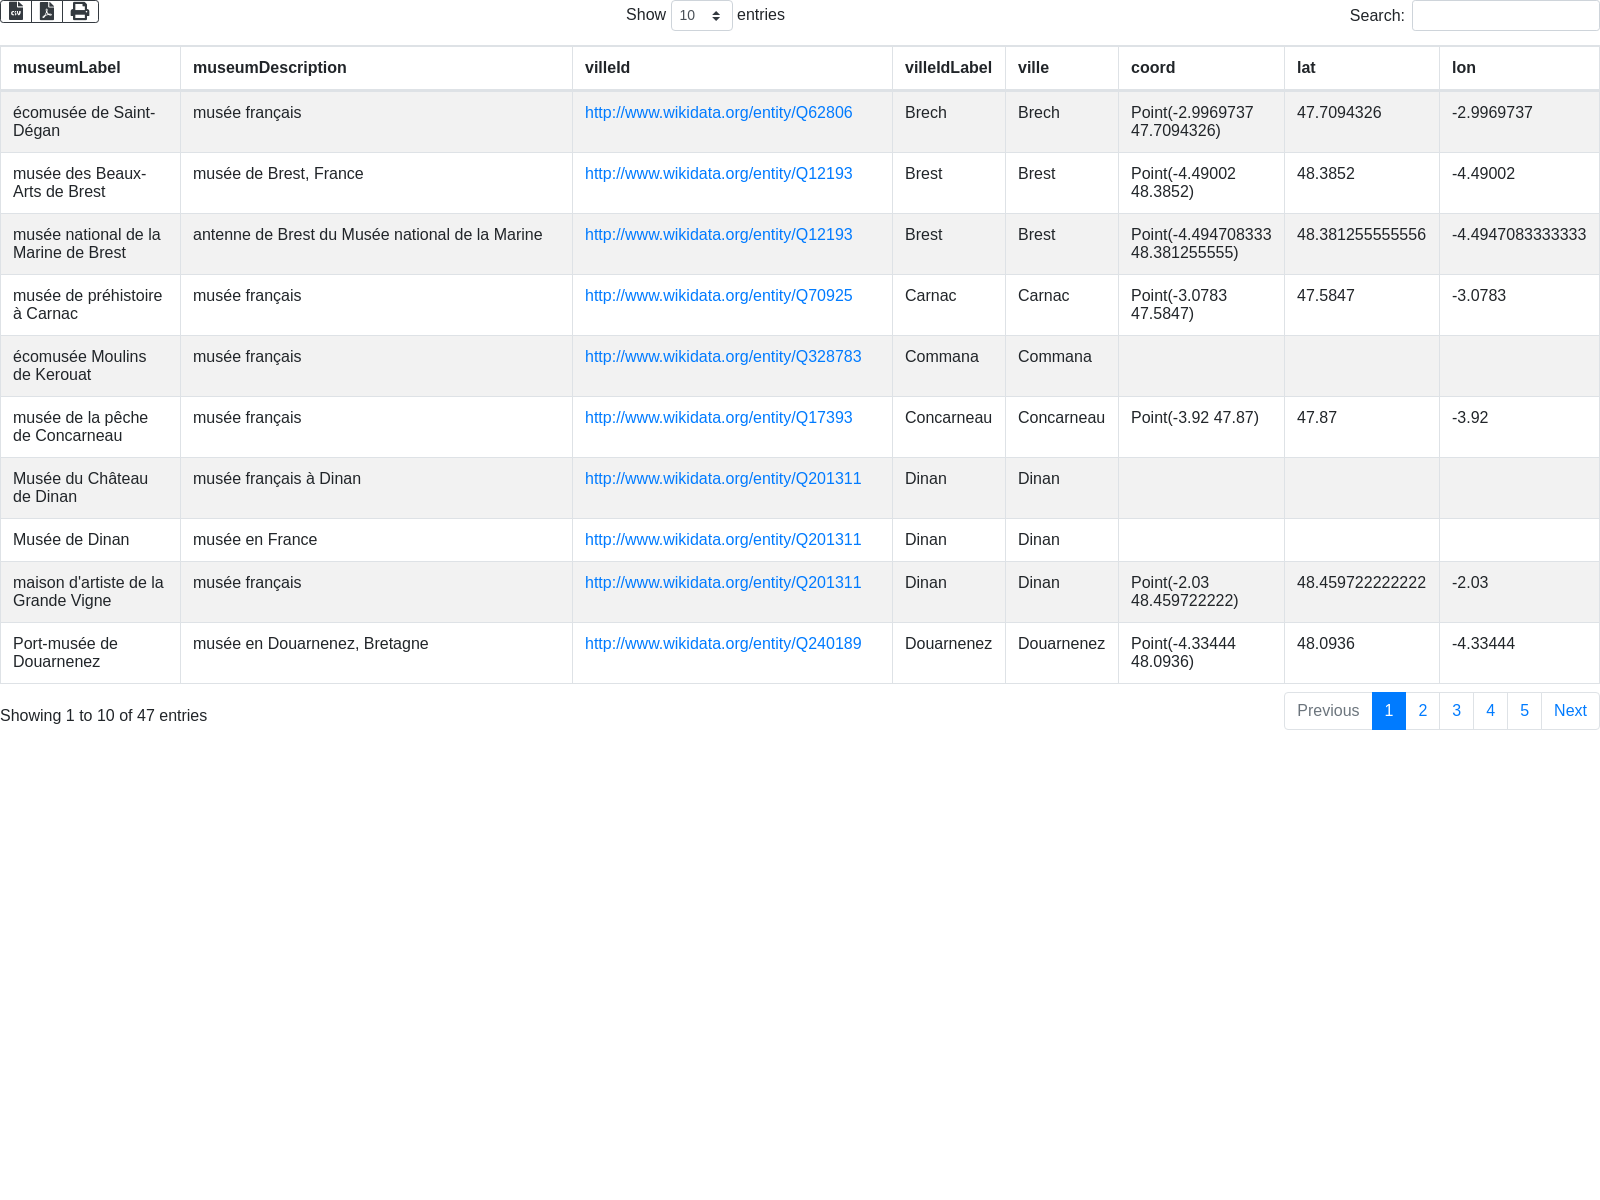Print the museum table
This screenshot has width=1600, height=1200.
point(80,11)
